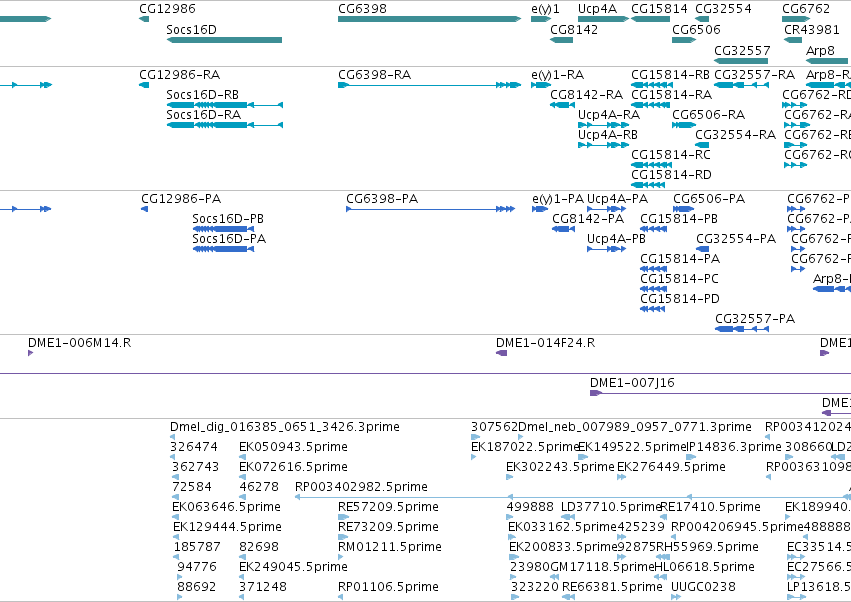This screenshot has height=602, width=851.
Task: Click the Socs16D-RB transcript label
Action: tap(202, 94)
